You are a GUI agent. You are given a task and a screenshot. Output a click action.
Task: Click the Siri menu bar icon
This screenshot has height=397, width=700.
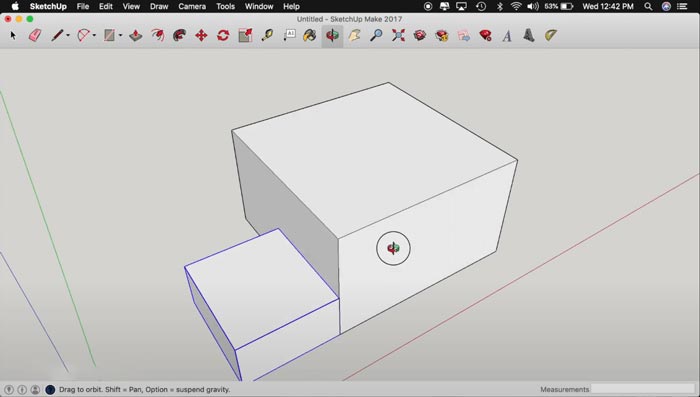click(666, 6)
